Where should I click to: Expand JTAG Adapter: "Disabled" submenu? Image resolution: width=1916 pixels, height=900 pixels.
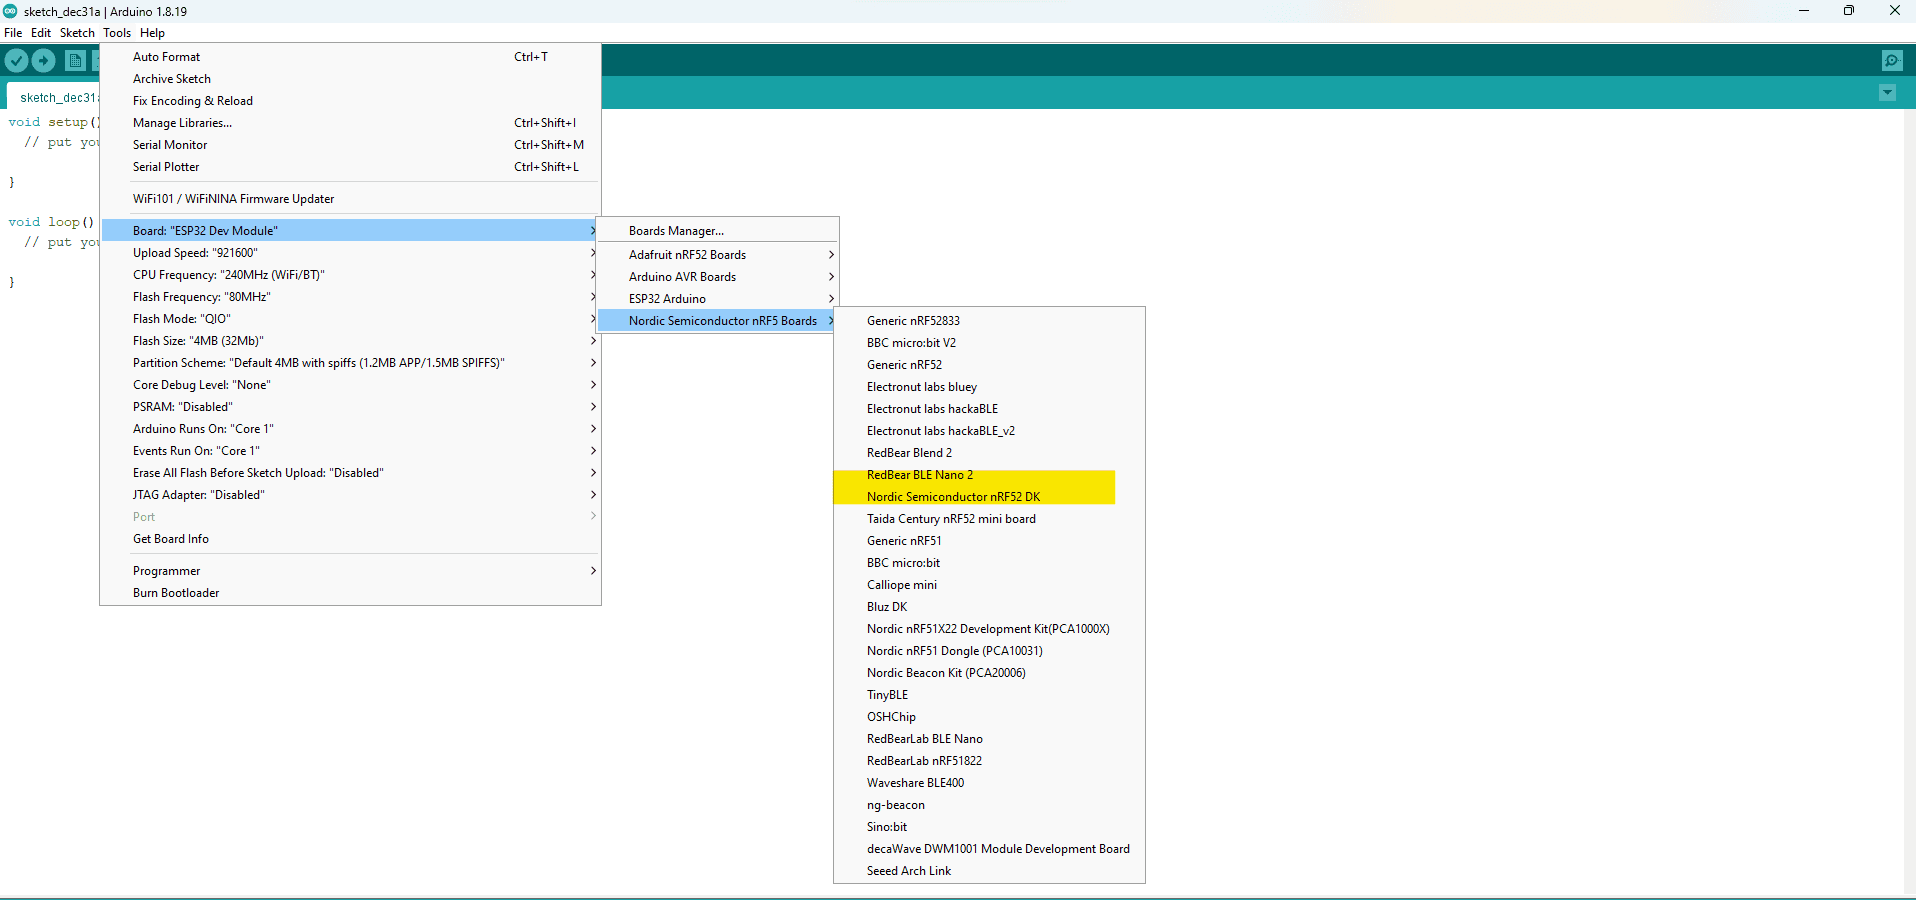pos(350,495)
